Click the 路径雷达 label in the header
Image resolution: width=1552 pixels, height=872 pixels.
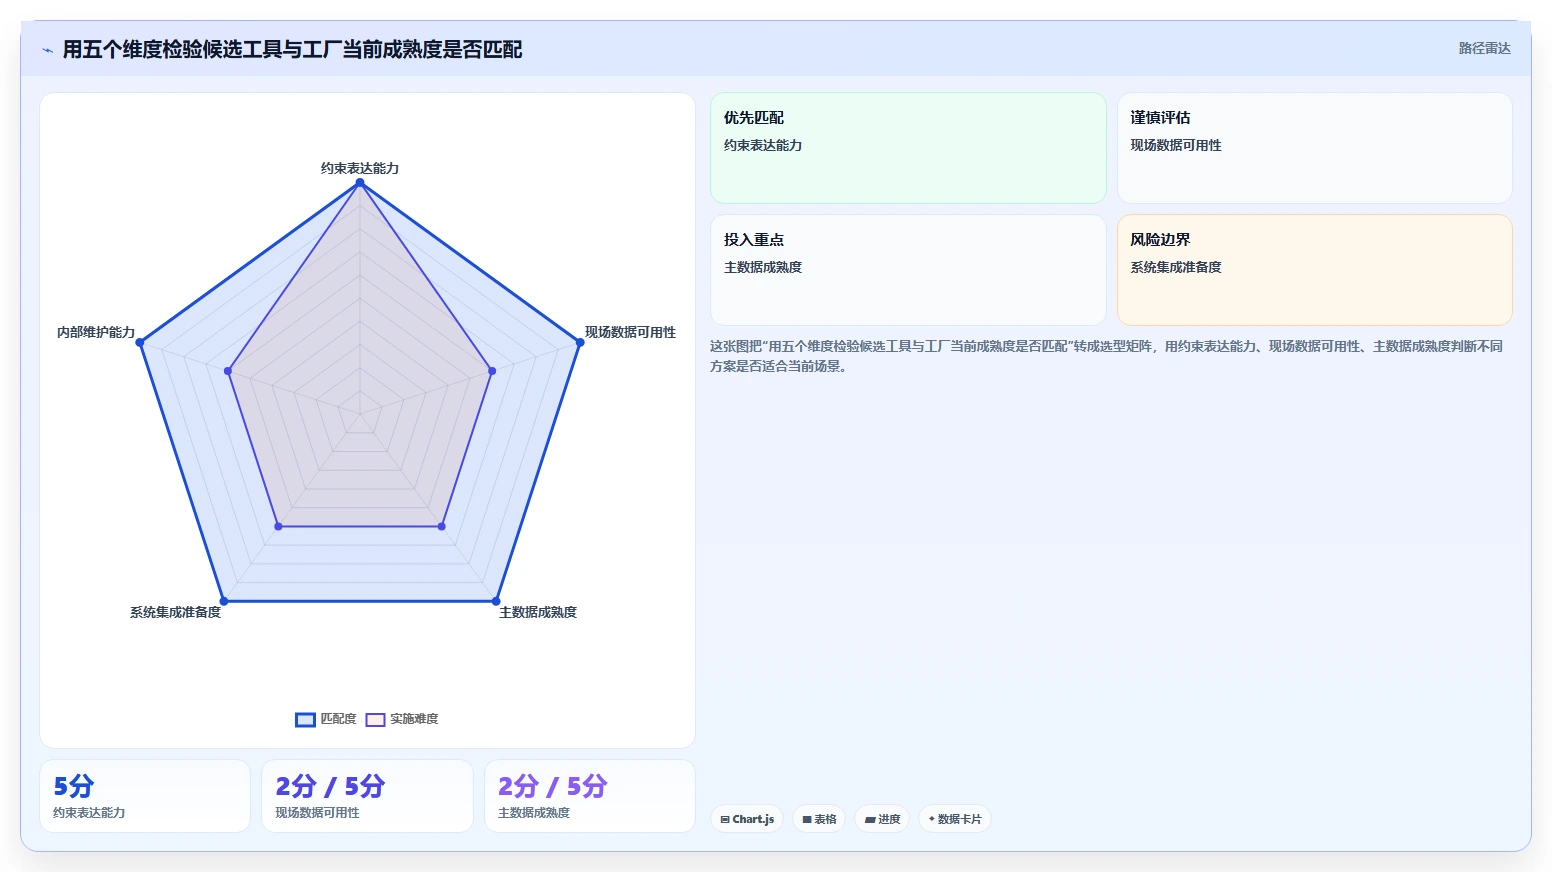tap(1484, 48)
